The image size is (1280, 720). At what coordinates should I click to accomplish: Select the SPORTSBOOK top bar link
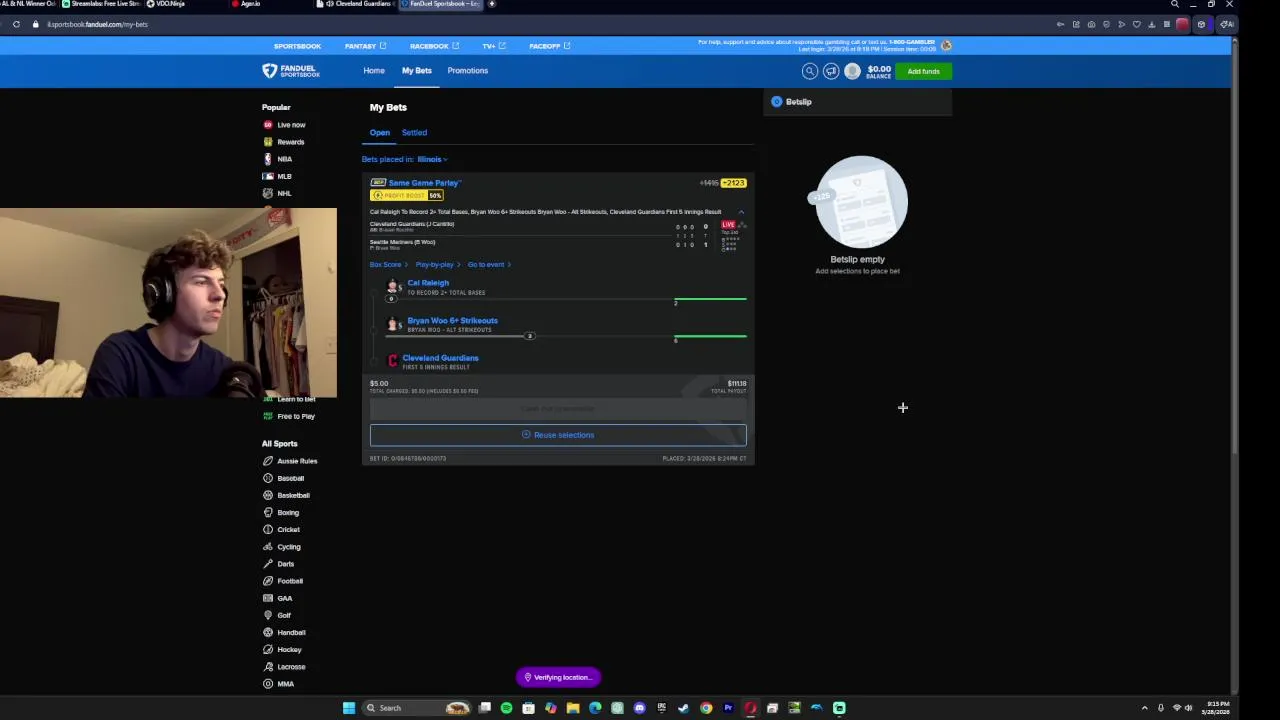(x=297, y=46)
